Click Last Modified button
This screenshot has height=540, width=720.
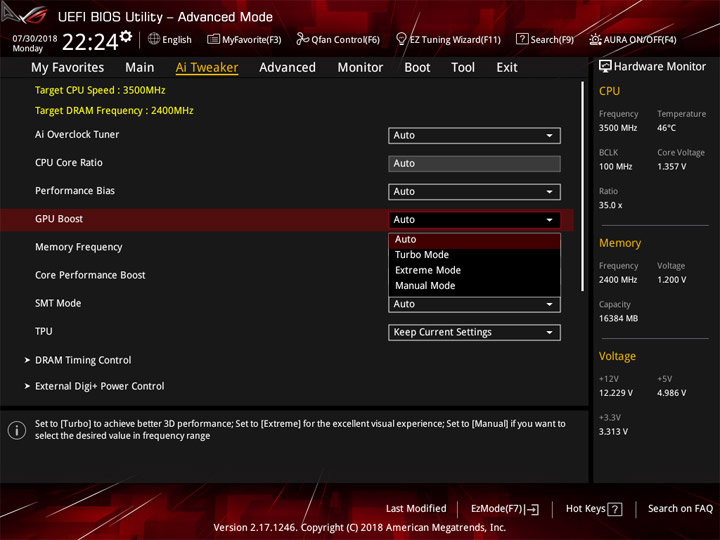coord(416,509)
